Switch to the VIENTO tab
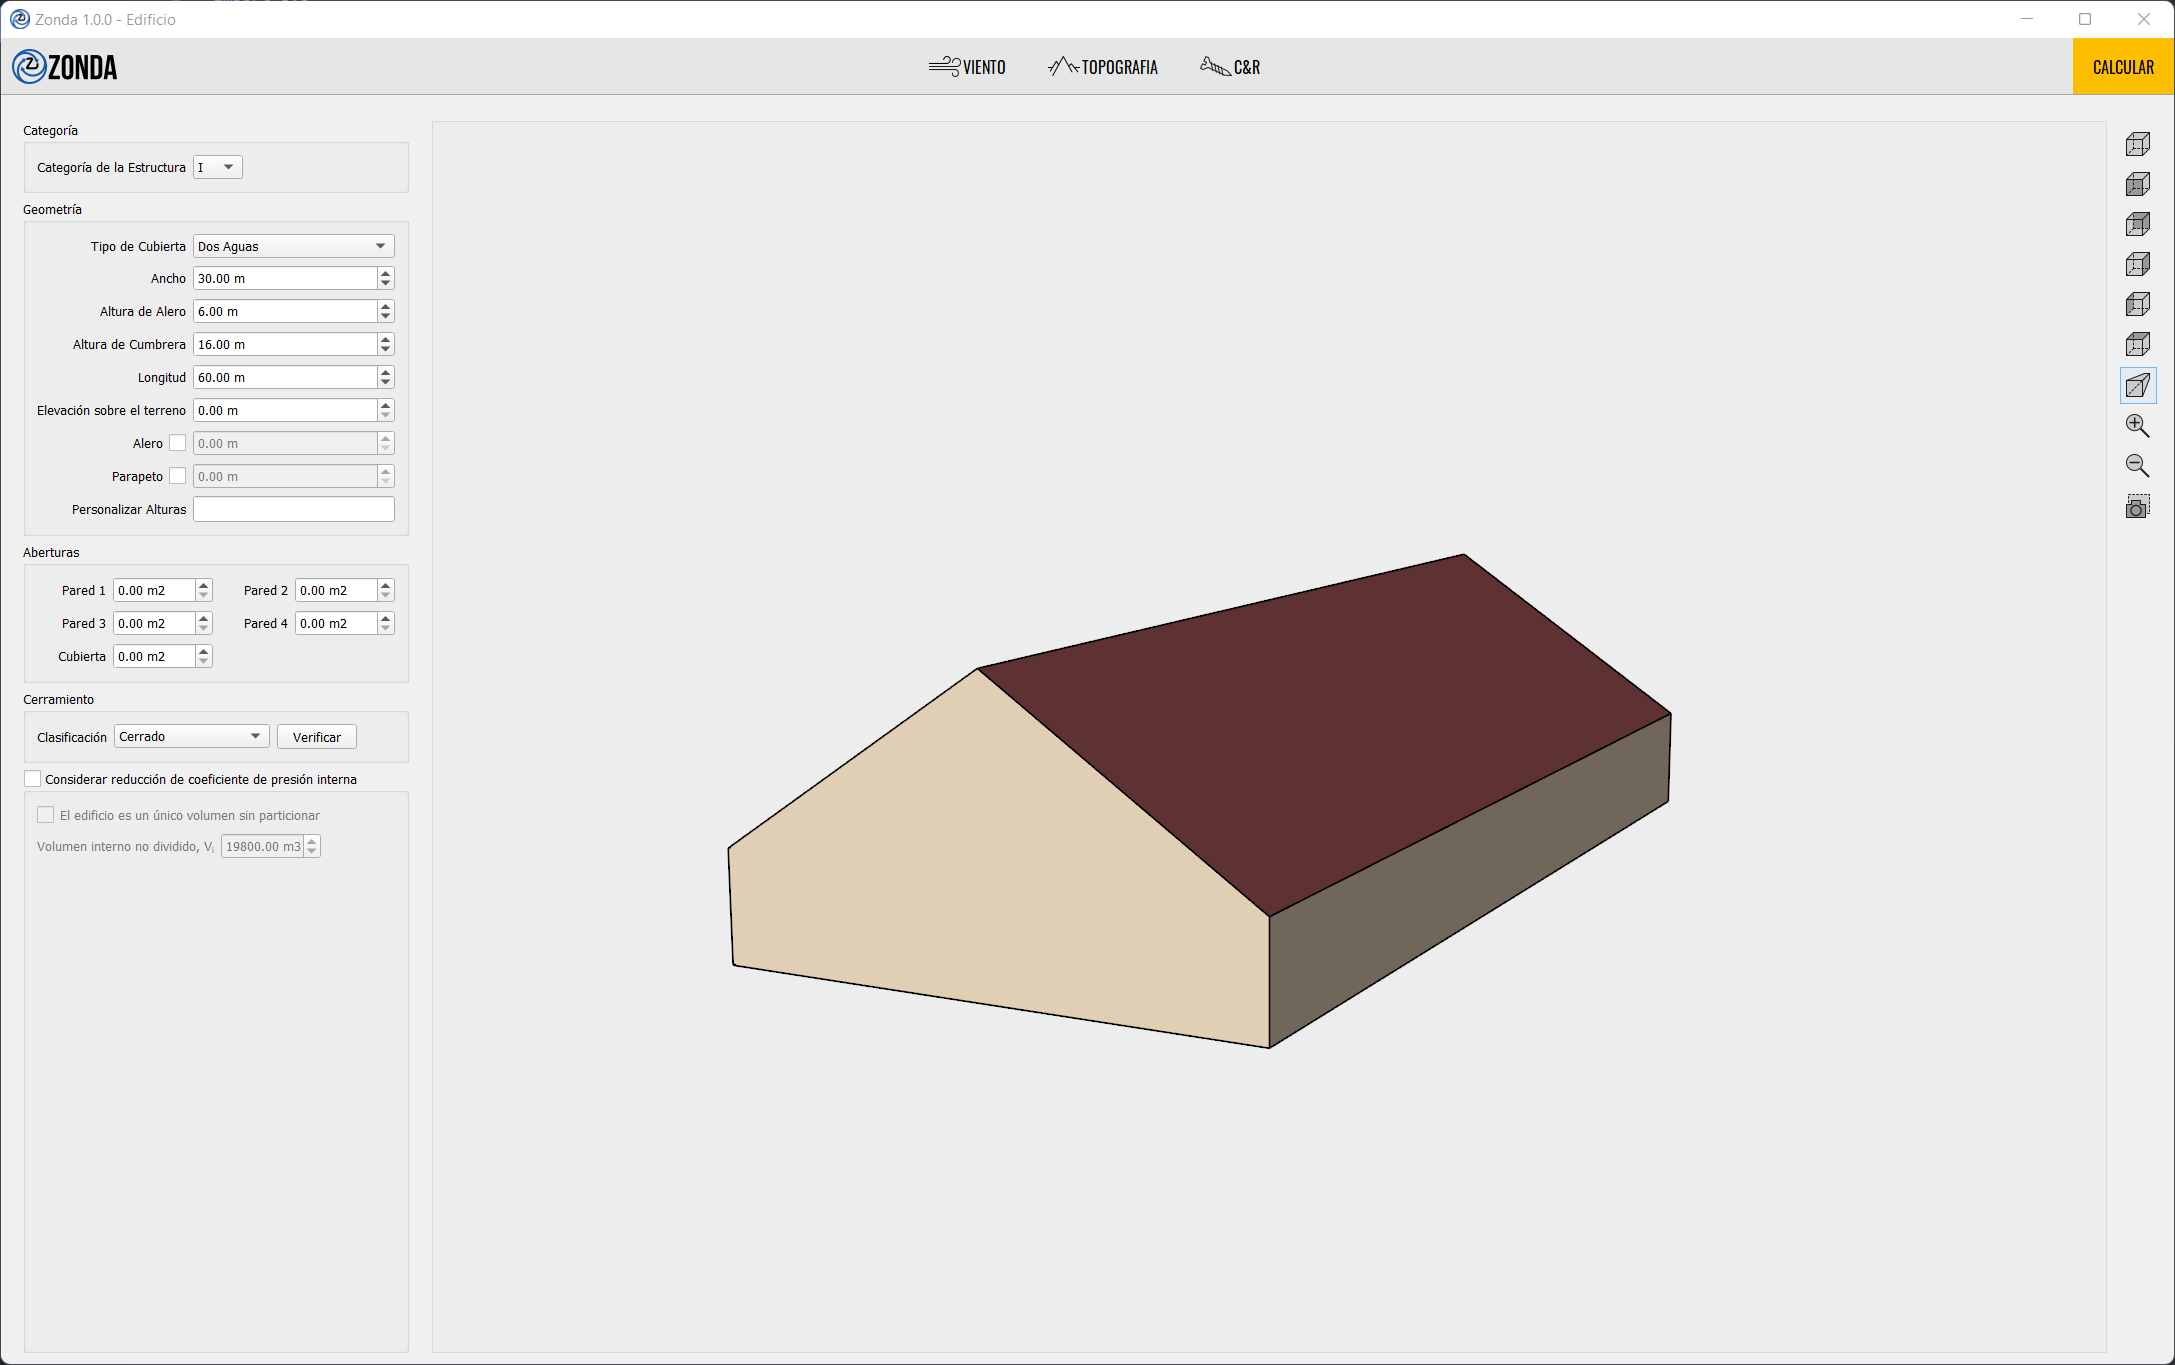The height and width of the screenshot is (1365, 2175). click(967, 67)
